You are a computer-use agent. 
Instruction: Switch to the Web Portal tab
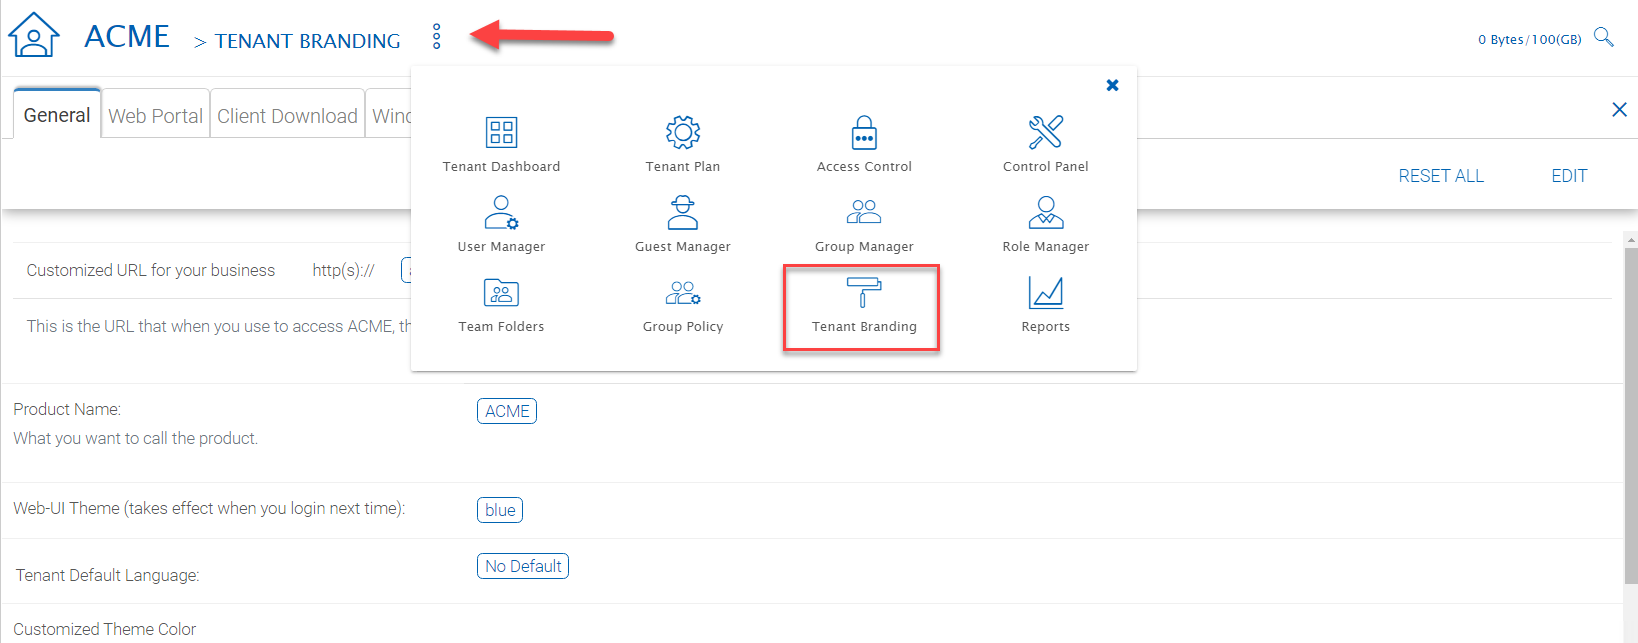[155, 116]
